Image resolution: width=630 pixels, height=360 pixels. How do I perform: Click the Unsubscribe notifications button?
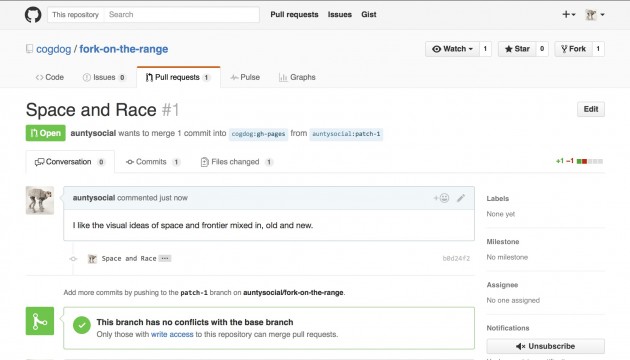(x=546, y=346)
